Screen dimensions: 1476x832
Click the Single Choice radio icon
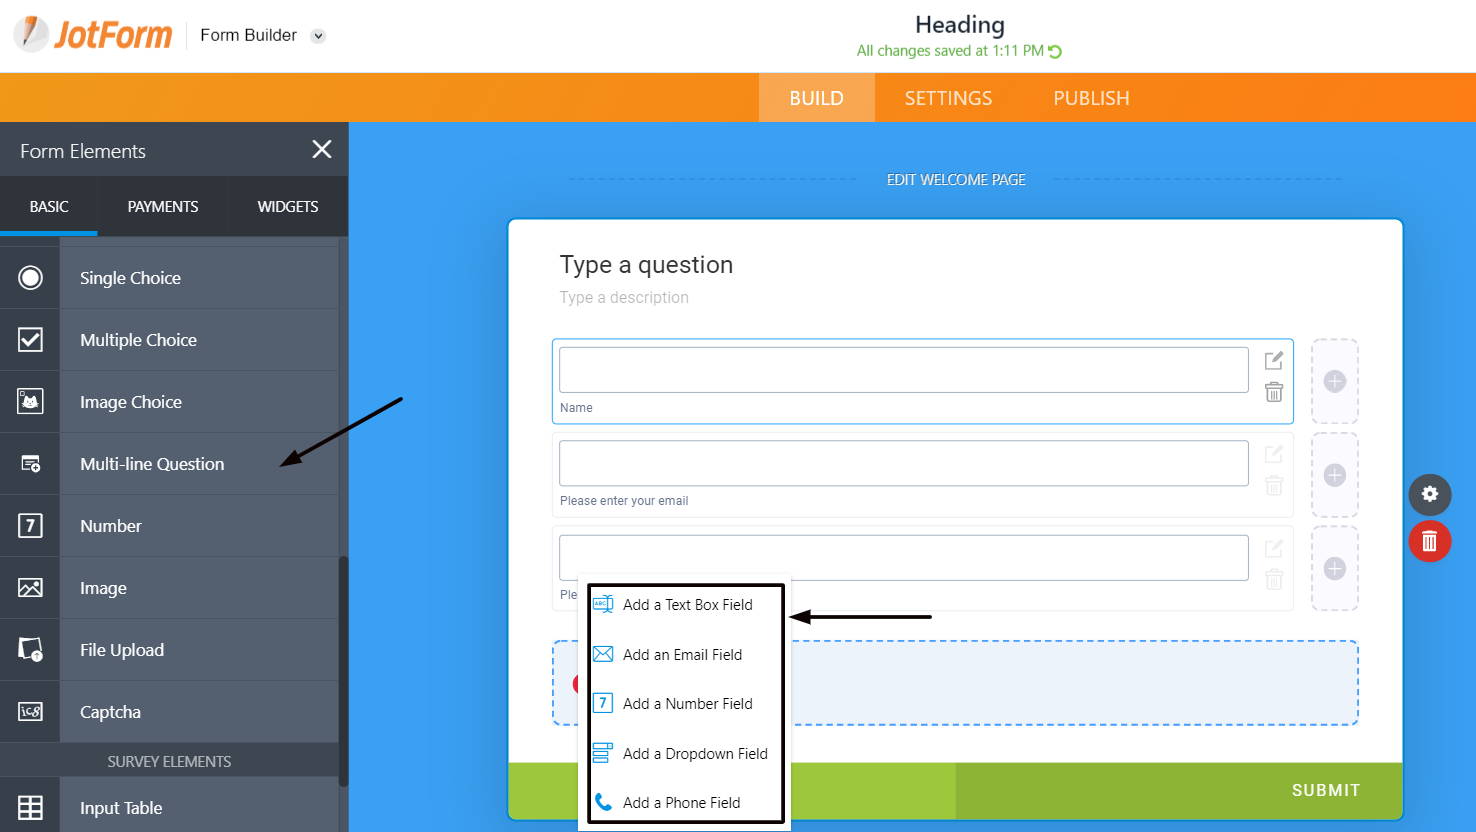point(30,278)
